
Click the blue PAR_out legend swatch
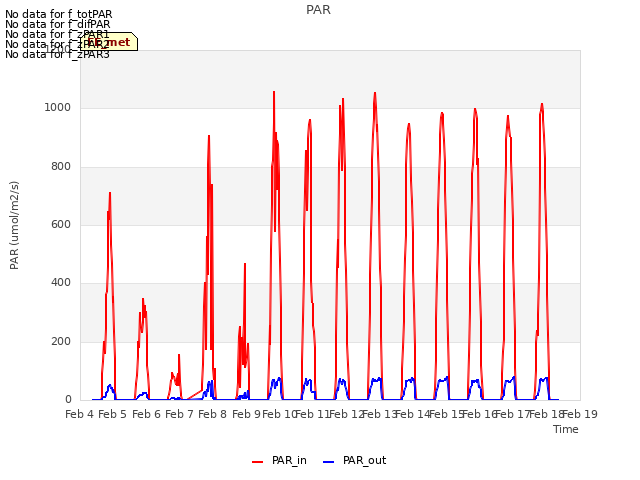329,462
